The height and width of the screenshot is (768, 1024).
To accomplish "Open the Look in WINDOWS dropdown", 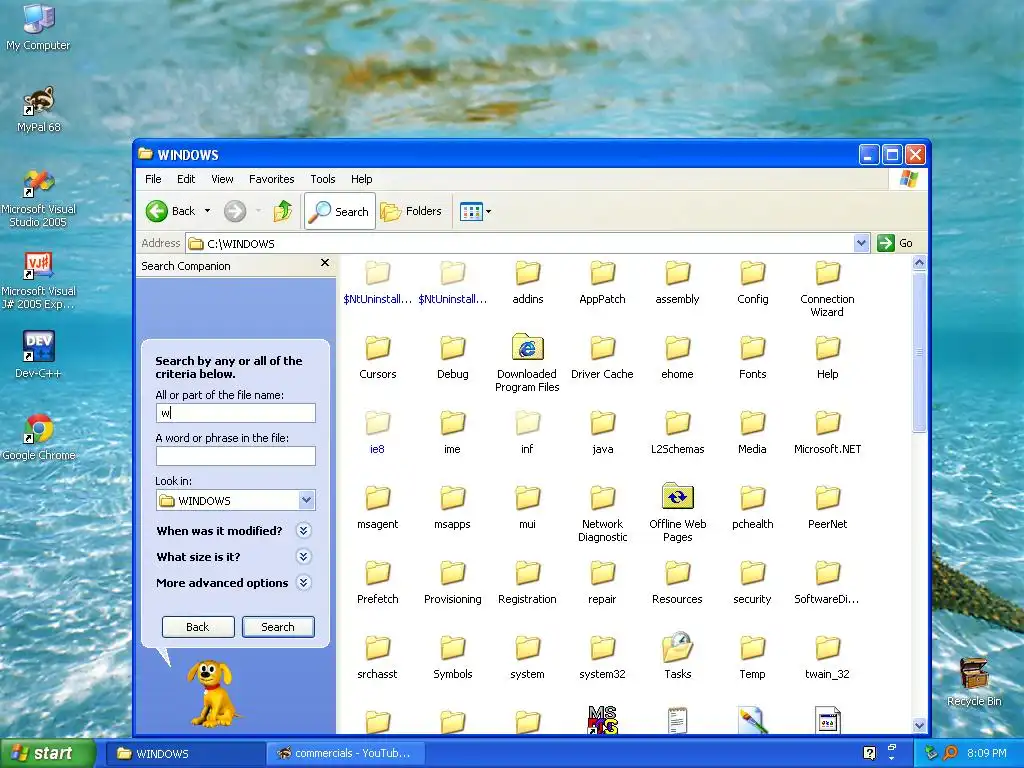I will point(306,500).
